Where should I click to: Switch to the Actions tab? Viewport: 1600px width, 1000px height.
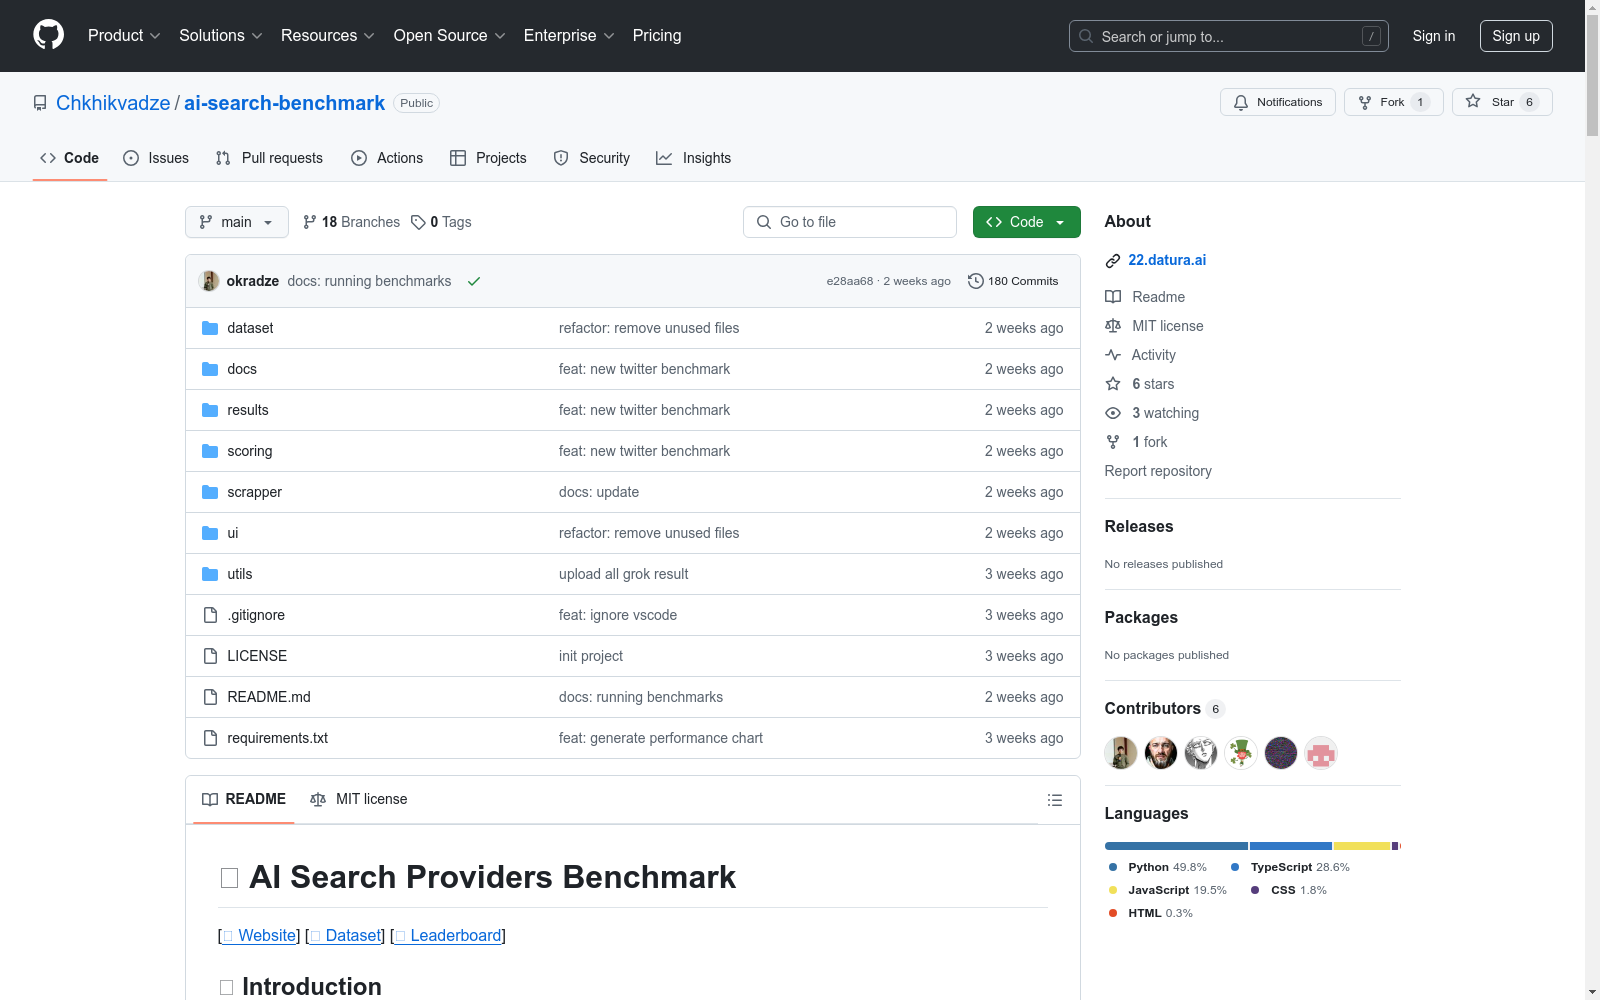387,158
